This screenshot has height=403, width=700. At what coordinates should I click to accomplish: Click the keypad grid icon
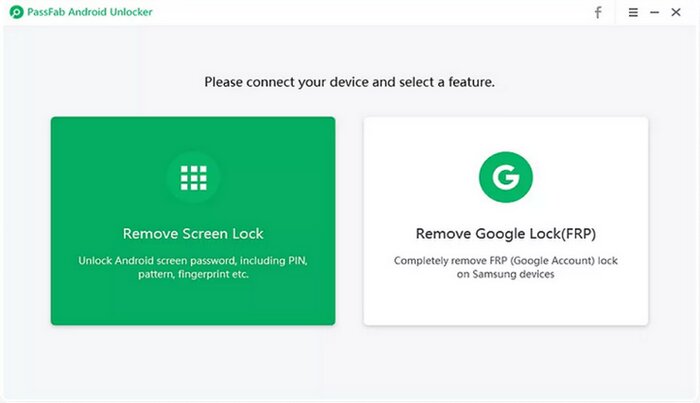(193, 178)
